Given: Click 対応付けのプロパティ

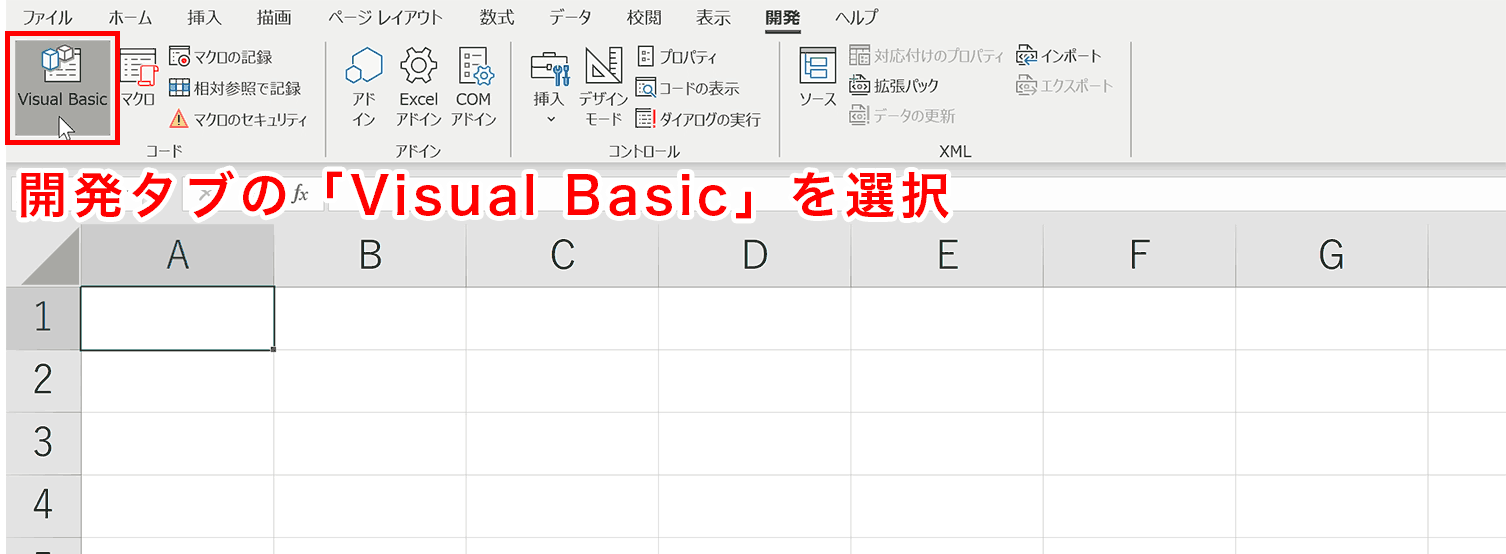Looking at the screenshot, I should tap(926, 56).
